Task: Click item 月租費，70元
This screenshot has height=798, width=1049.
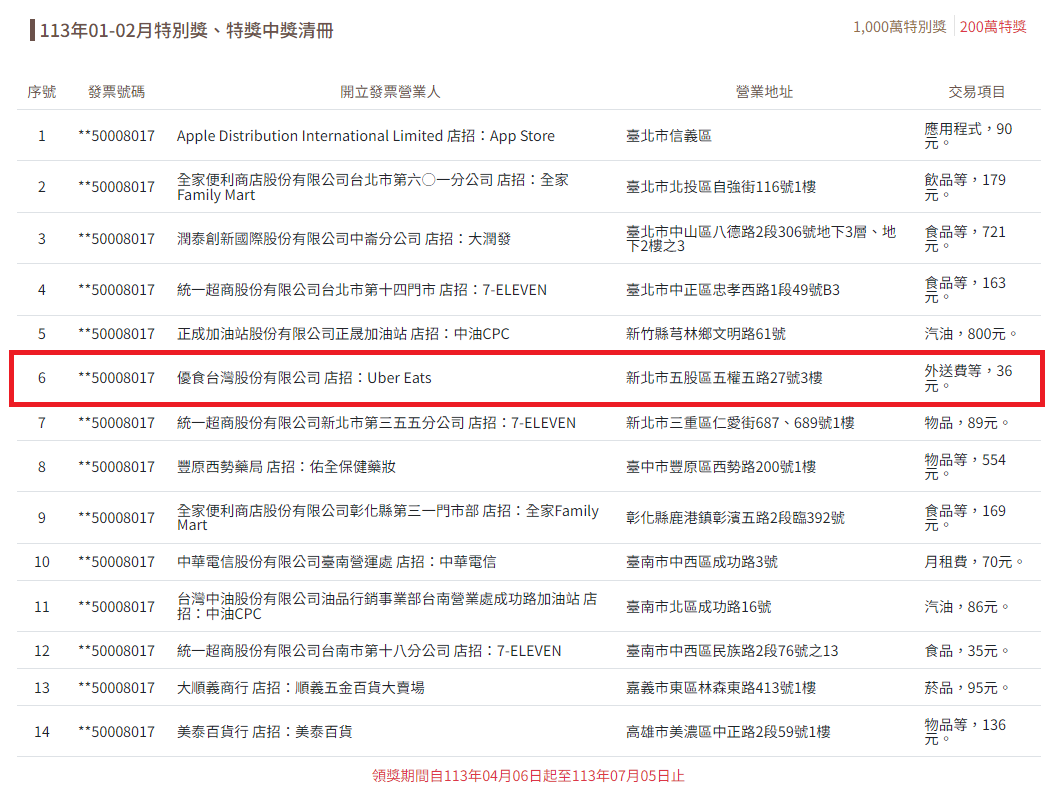Action: coord(973,562)
